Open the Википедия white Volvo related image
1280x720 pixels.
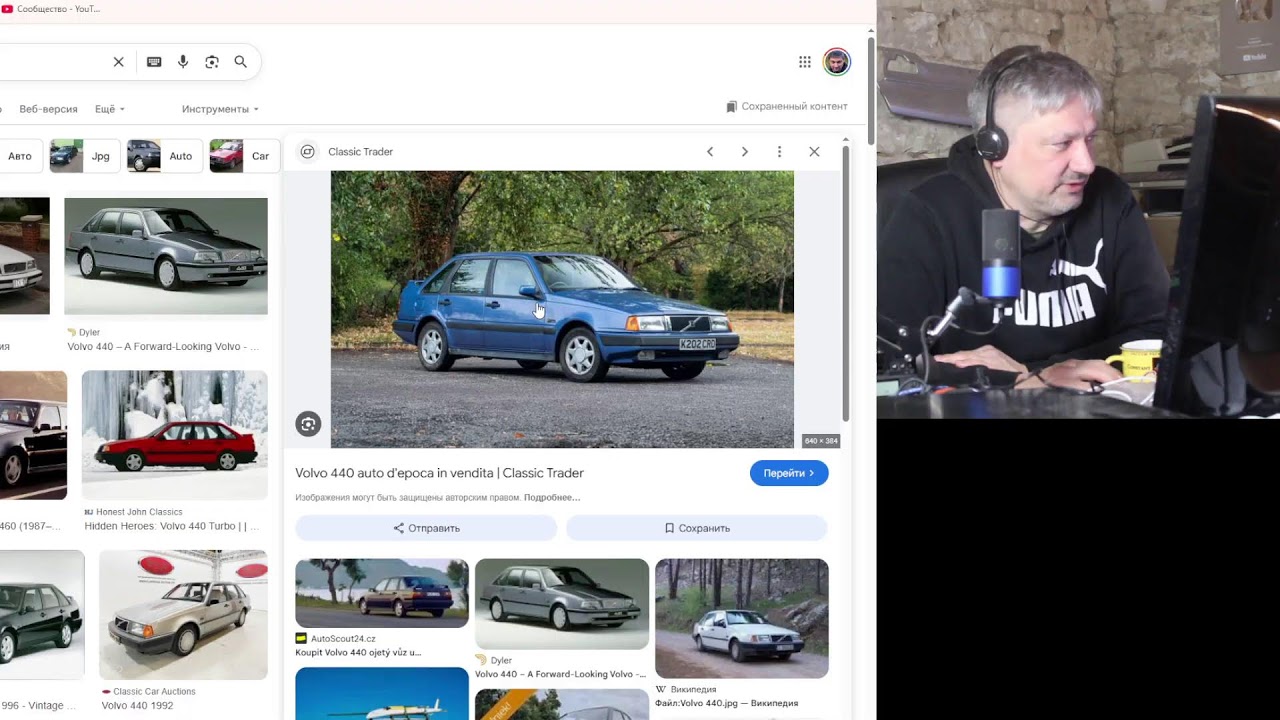tap(742, 618)
